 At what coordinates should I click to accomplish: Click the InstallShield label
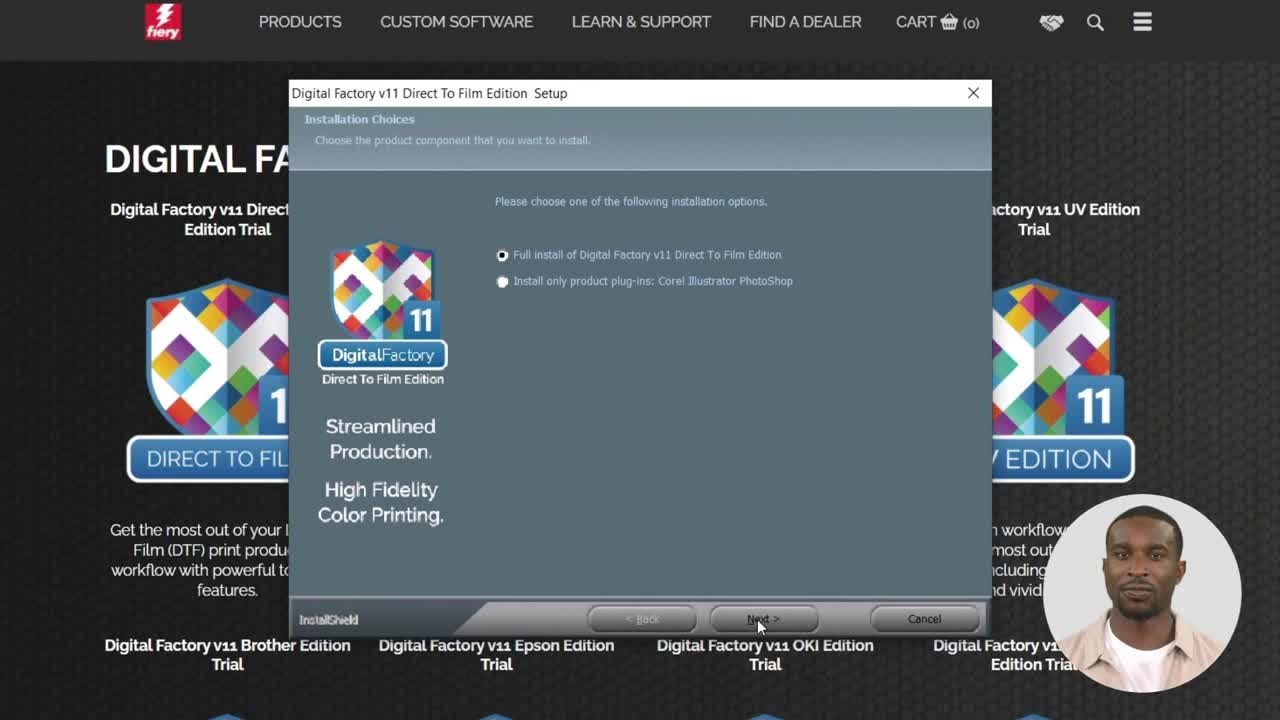[x=328, y=620]
